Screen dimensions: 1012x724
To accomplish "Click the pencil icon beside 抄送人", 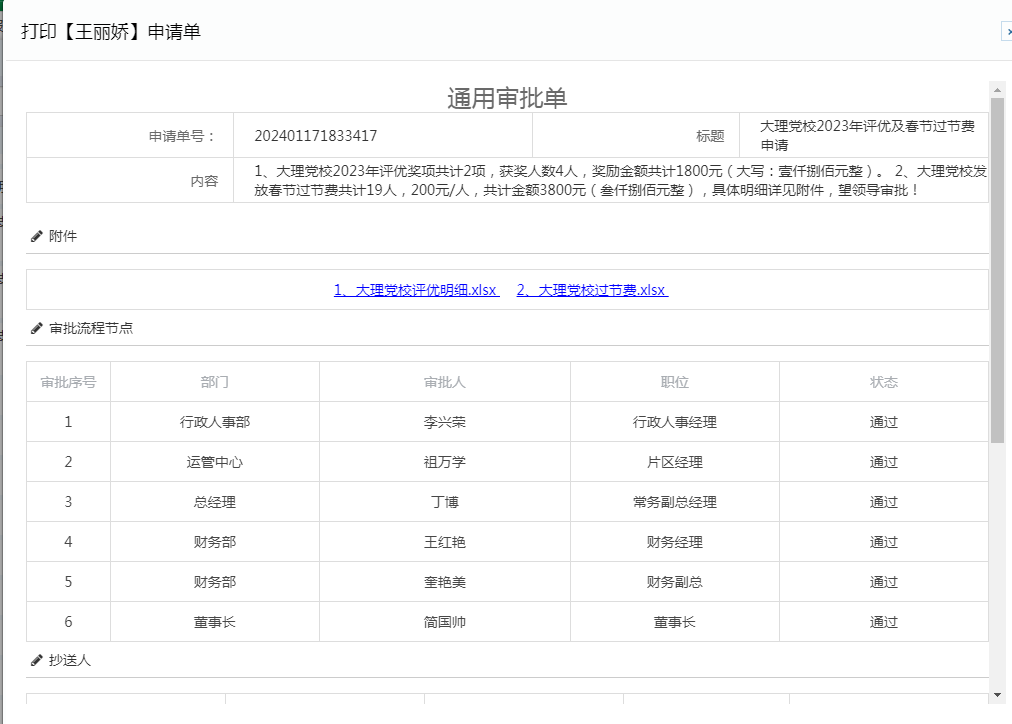I will [37, 660].
